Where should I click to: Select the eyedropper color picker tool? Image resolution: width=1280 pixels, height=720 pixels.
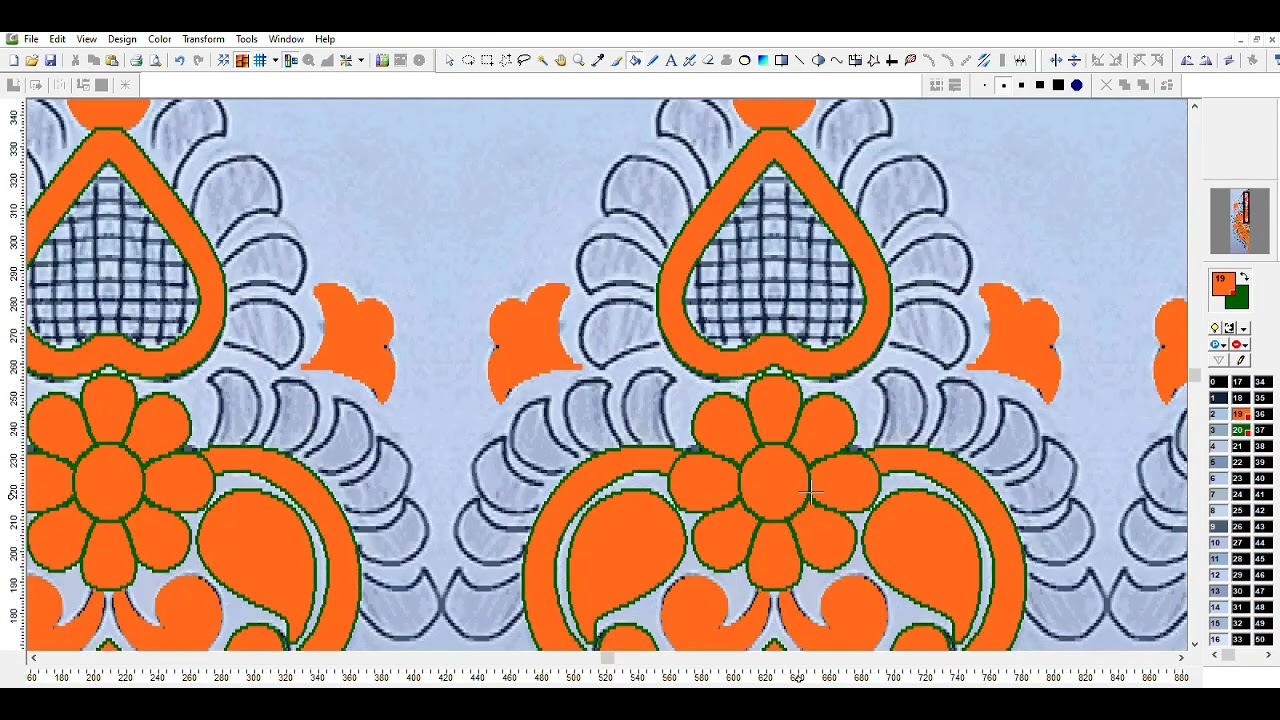click(597, 61)
